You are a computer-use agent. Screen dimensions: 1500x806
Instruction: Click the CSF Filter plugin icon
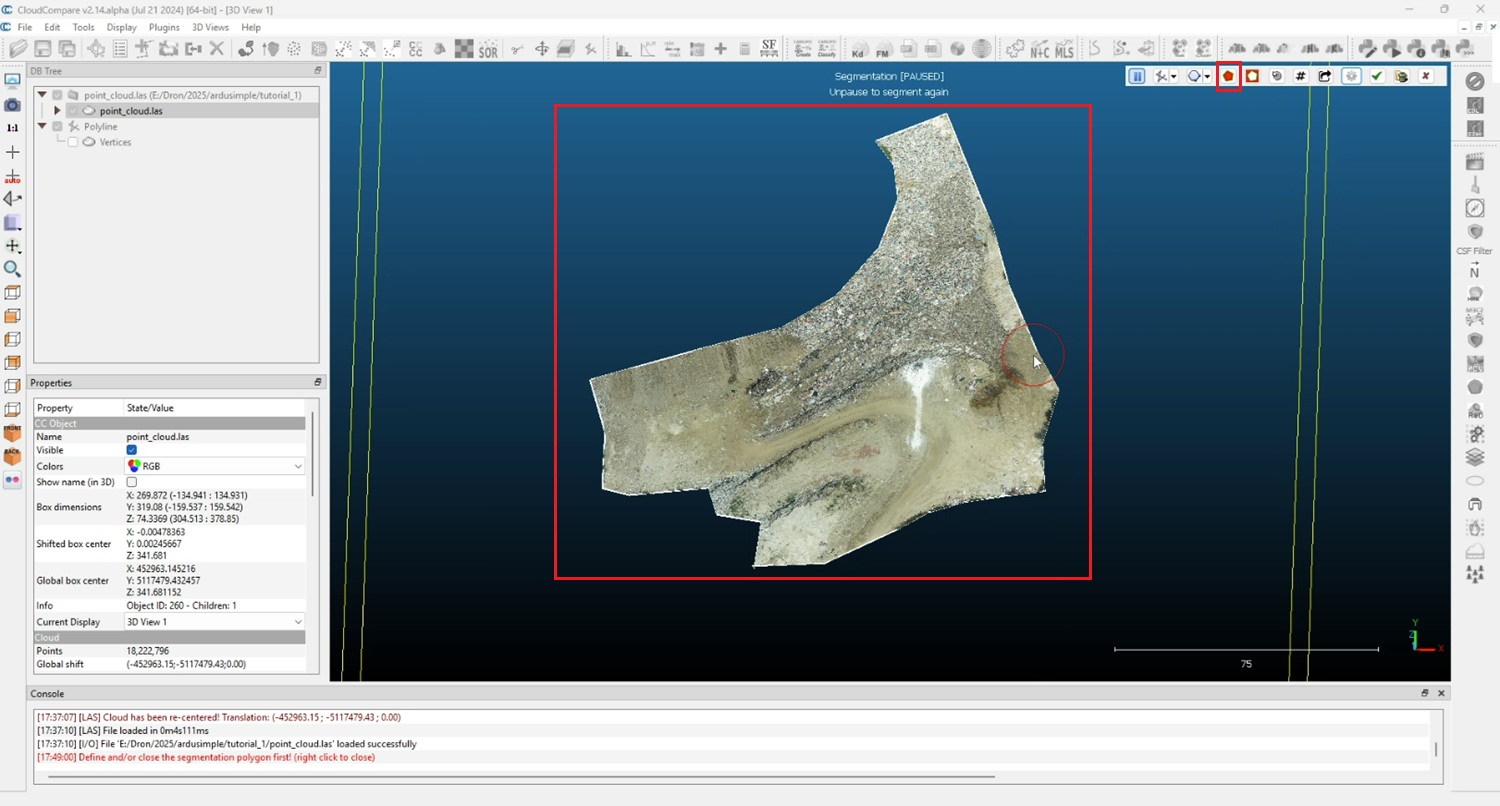tap(1474, 232)
